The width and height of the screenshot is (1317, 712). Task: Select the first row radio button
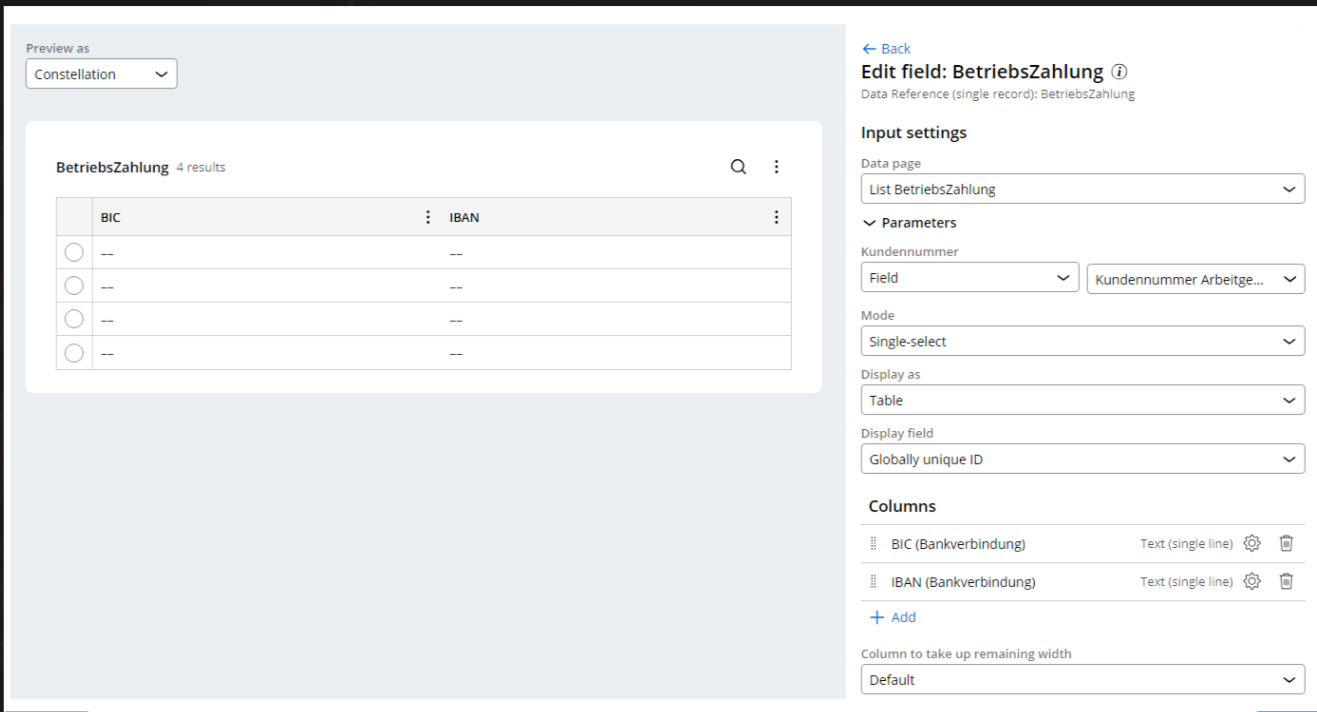click(x=74, y=253)
